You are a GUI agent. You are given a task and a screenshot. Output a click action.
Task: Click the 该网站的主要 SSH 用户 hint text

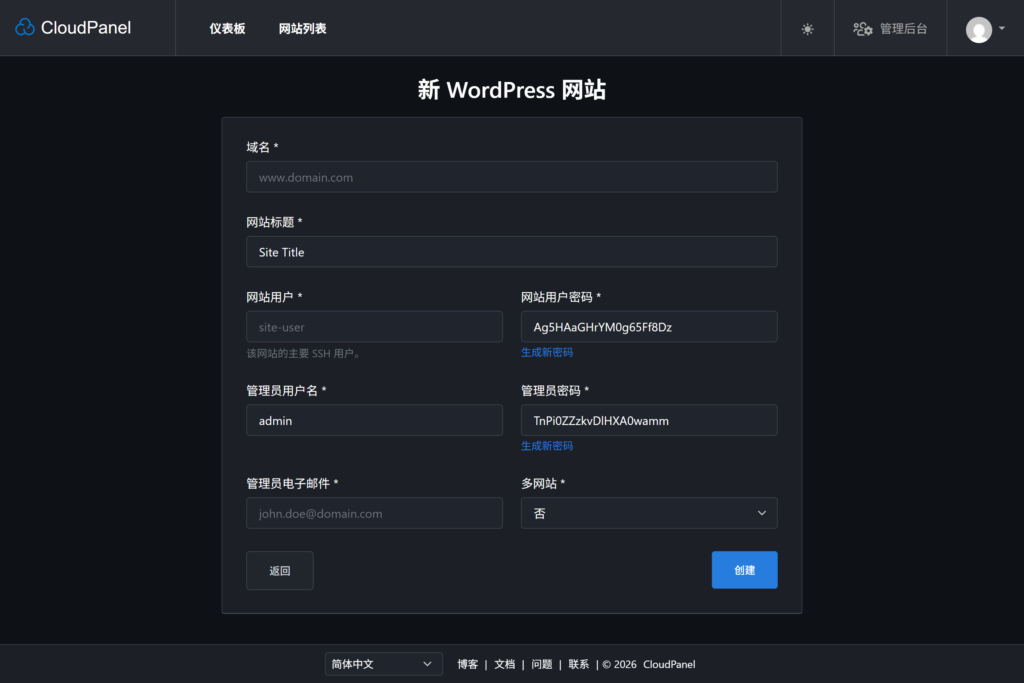tap(303, 353)
